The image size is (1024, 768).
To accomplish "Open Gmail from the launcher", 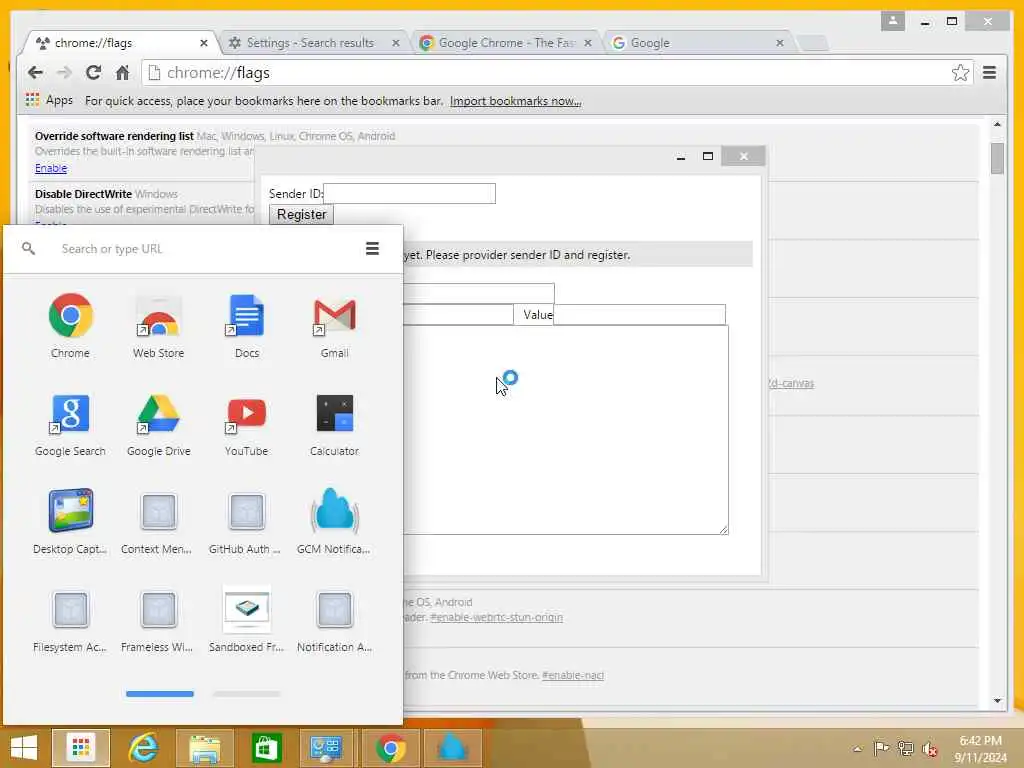I will coord(334,325).
